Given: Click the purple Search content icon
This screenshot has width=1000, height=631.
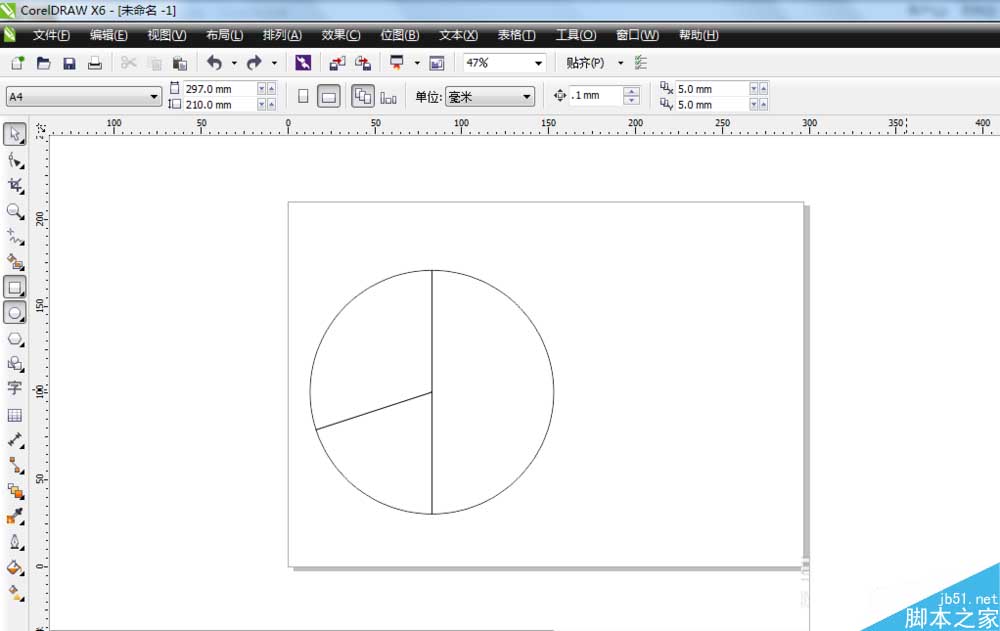Looking at the screenshot, I should click(x=303, y=63).
